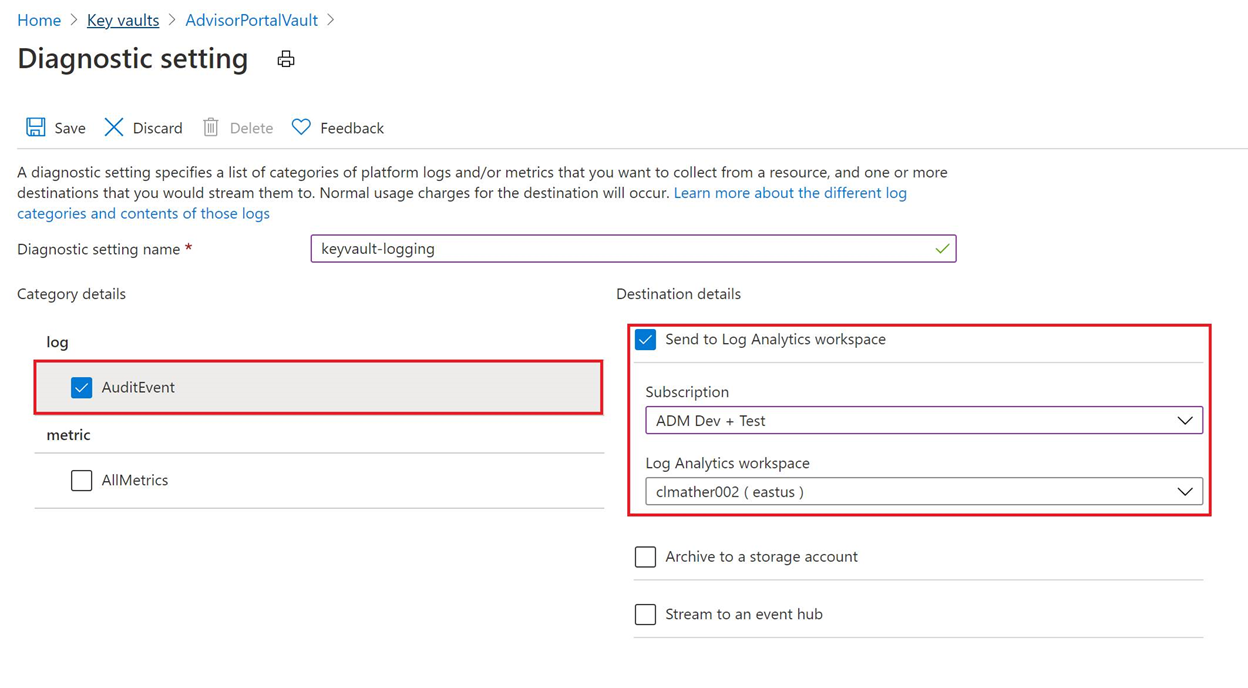Click the Delete trash can icon
1248x688 pixels.
(x=211, y=127)
